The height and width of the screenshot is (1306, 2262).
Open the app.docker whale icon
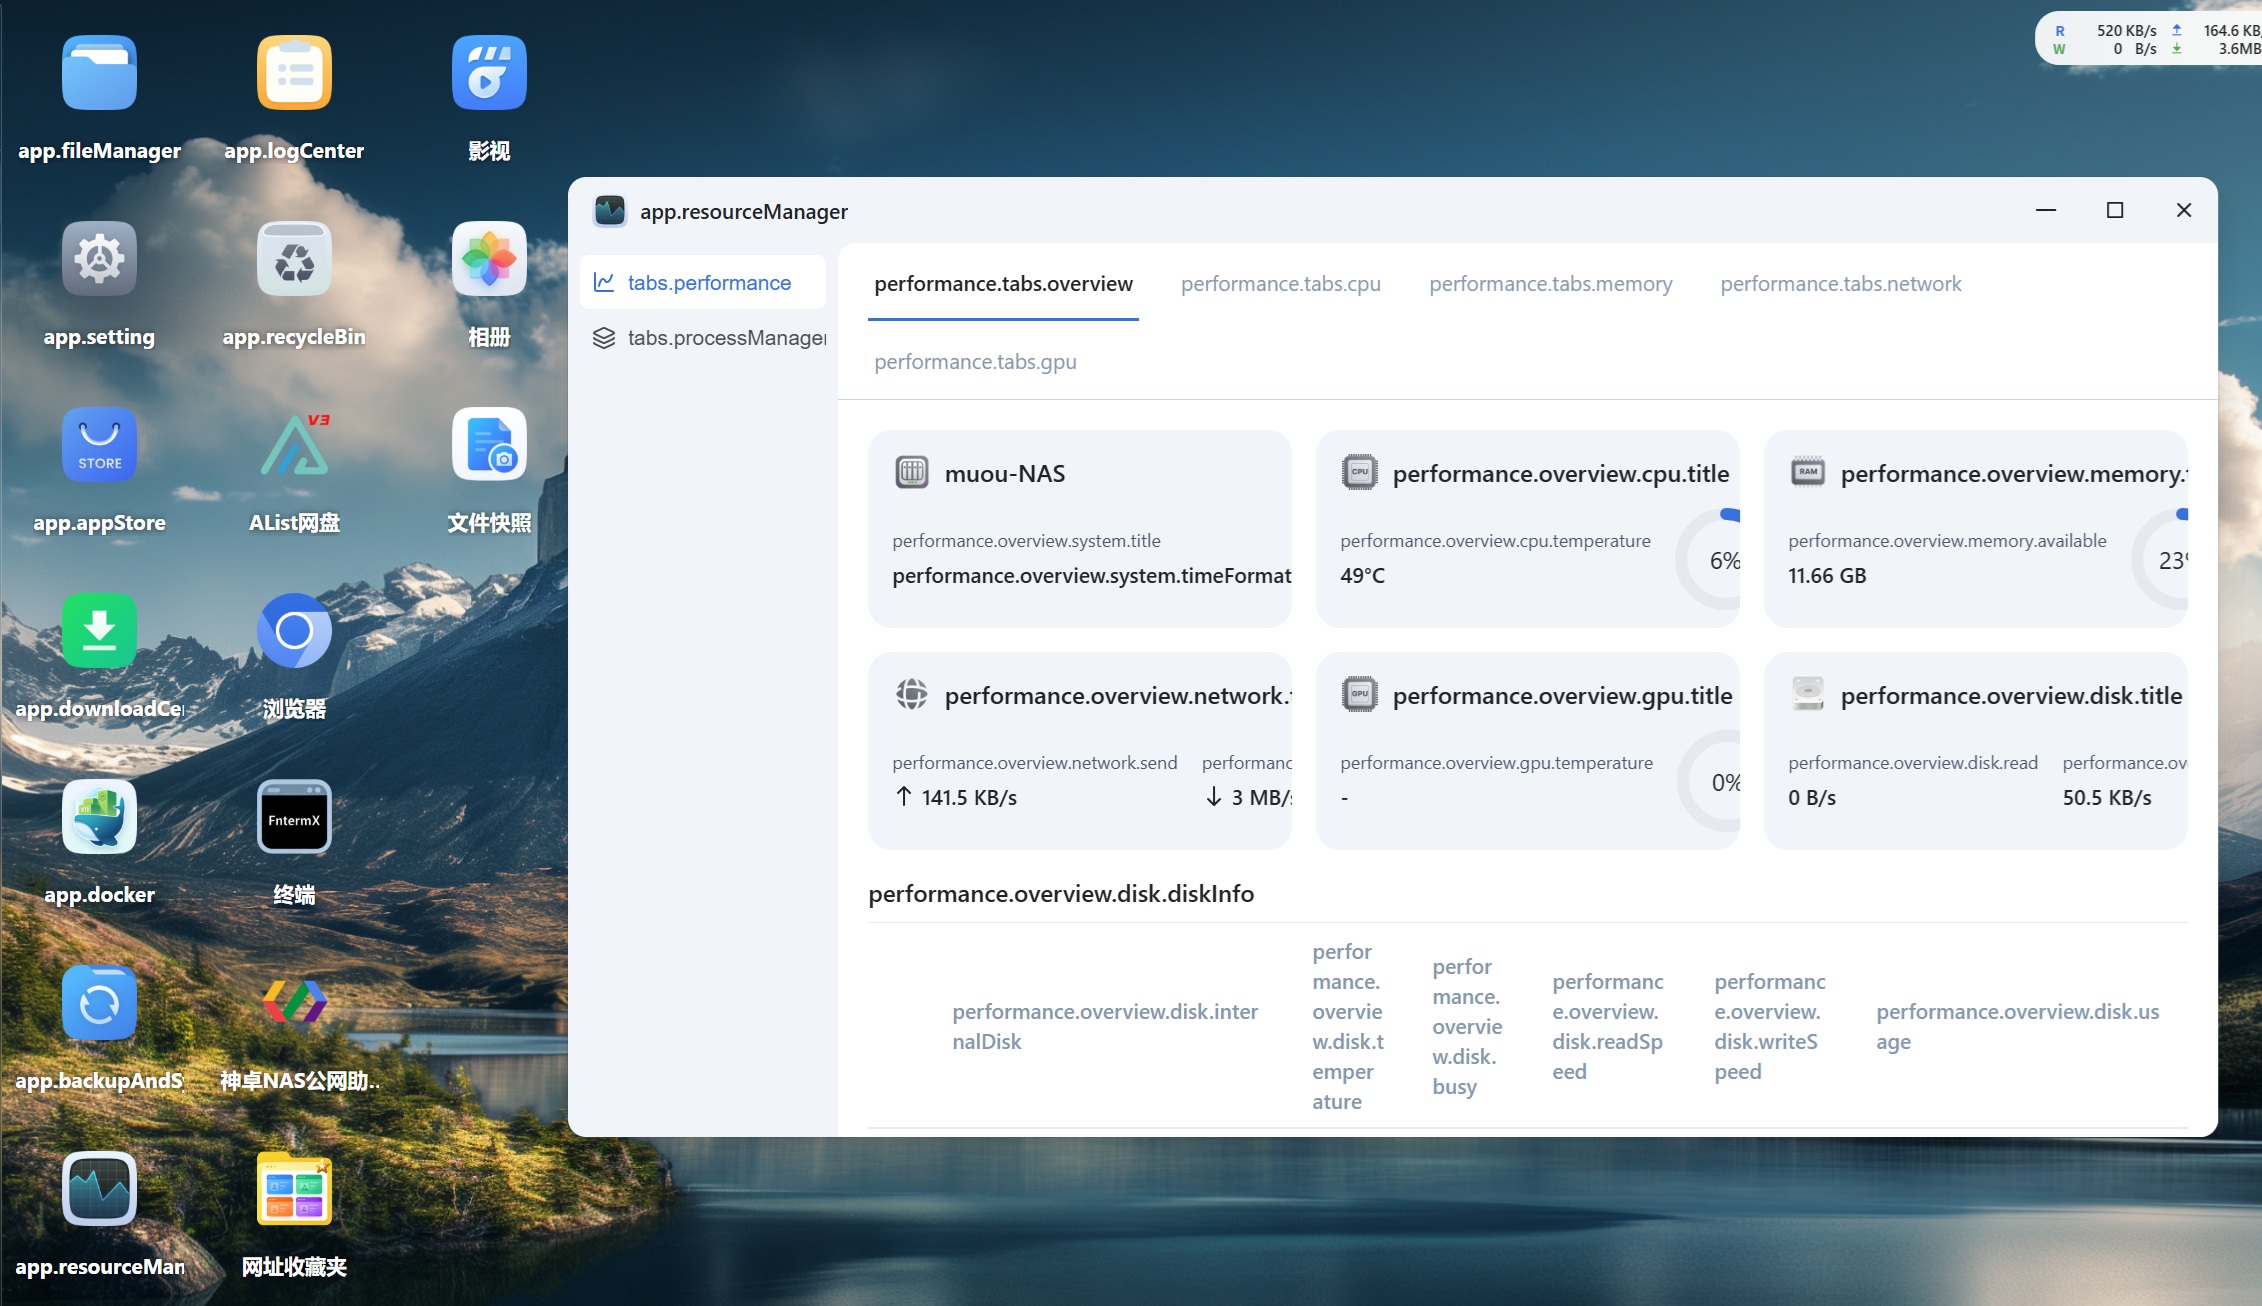tap(99, 817)
